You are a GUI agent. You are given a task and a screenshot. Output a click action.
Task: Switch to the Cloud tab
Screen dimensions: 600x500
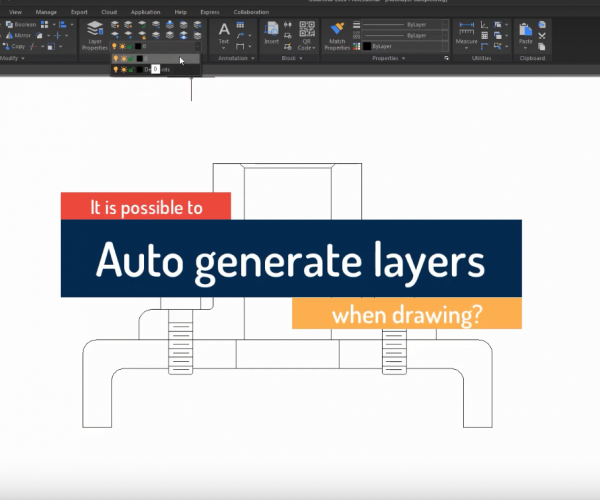(109, 12)
